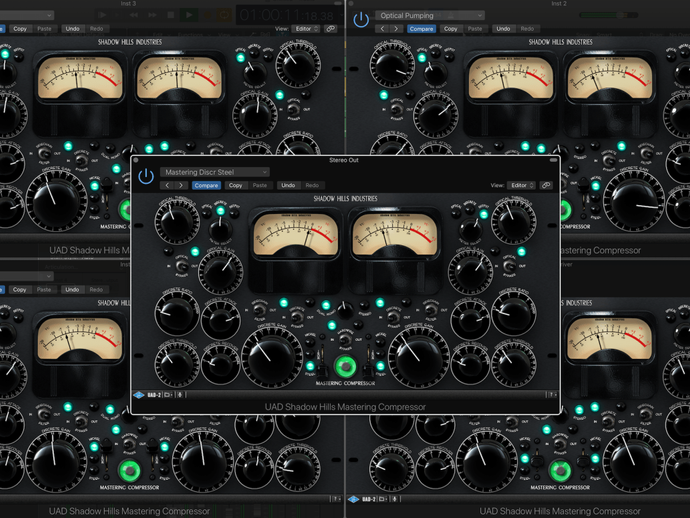Go to previous preset in Optical Pumping window
Viewport: 690px width, 518px height.
click(382, 29)
